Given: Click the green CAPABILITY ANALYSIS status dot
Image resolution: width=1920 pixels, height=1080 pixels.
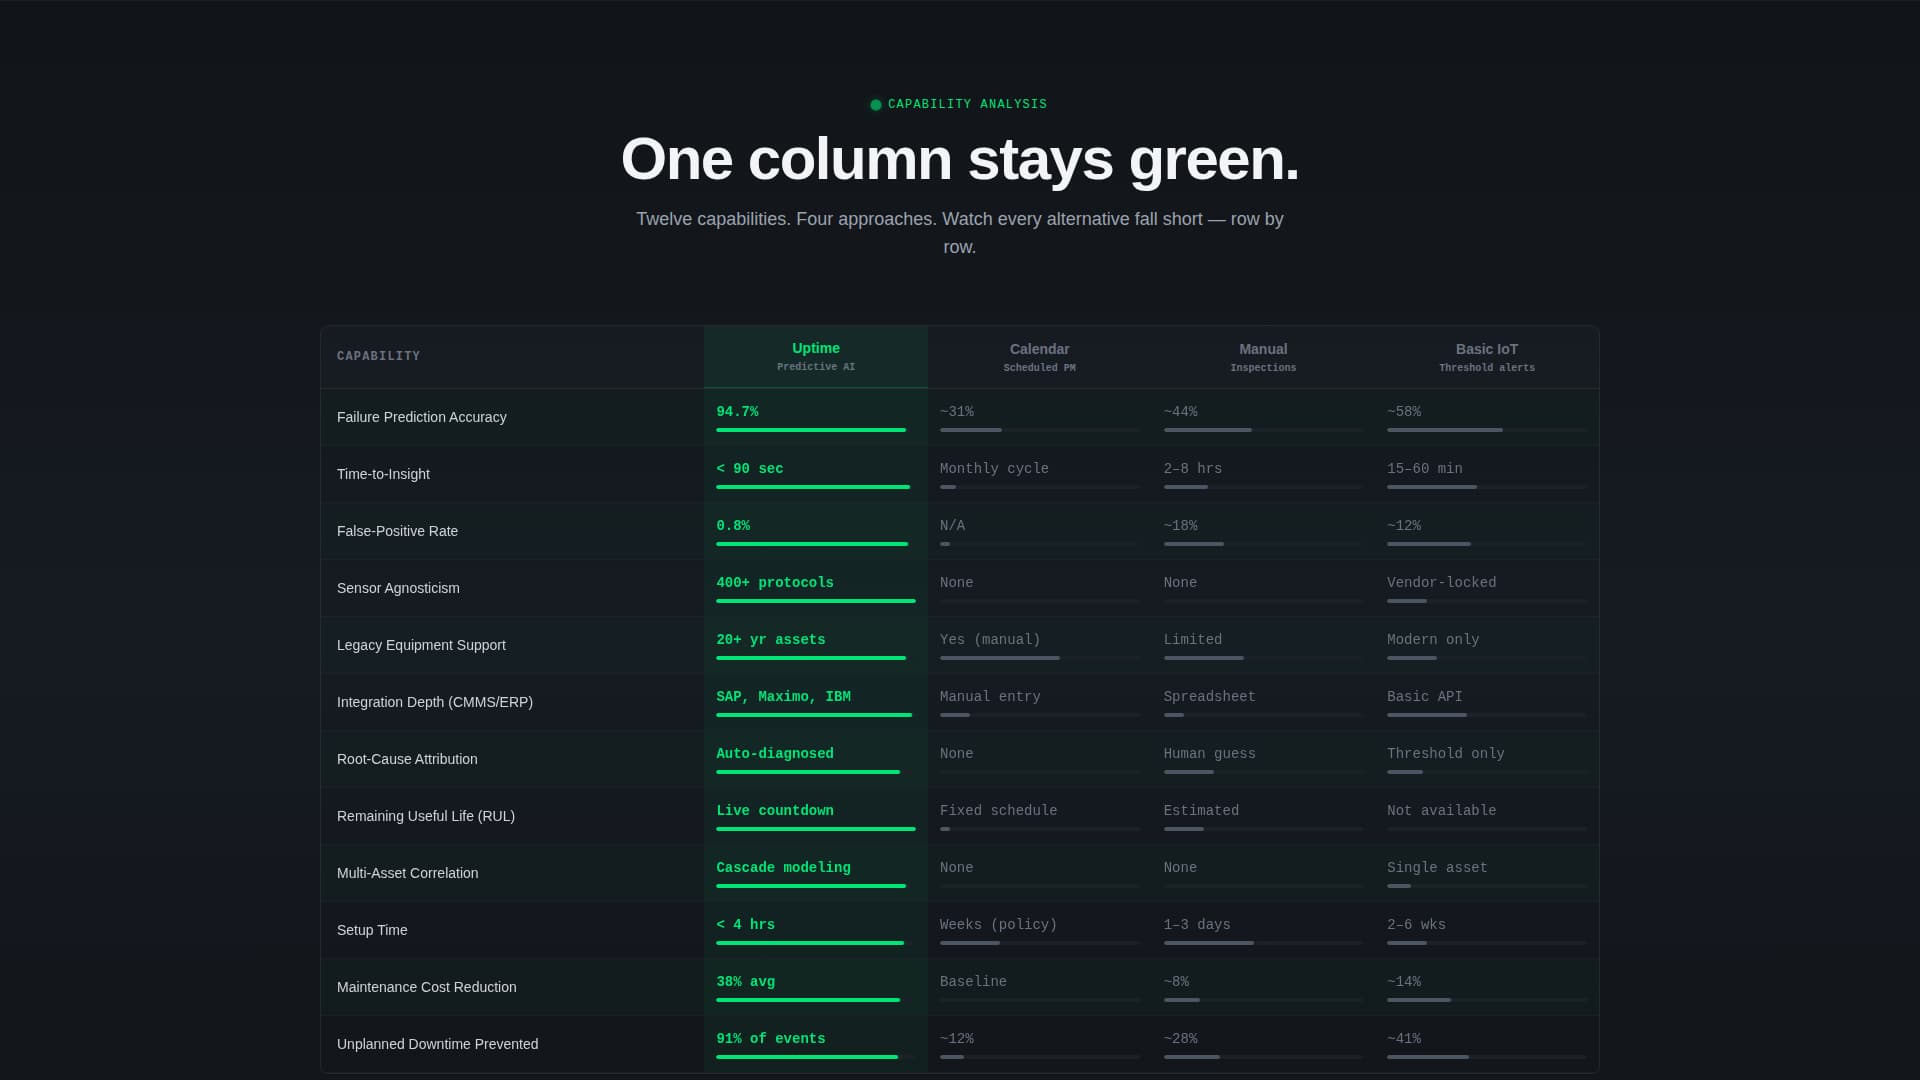Looking at the screenshot, I should (x=875, y=104).
